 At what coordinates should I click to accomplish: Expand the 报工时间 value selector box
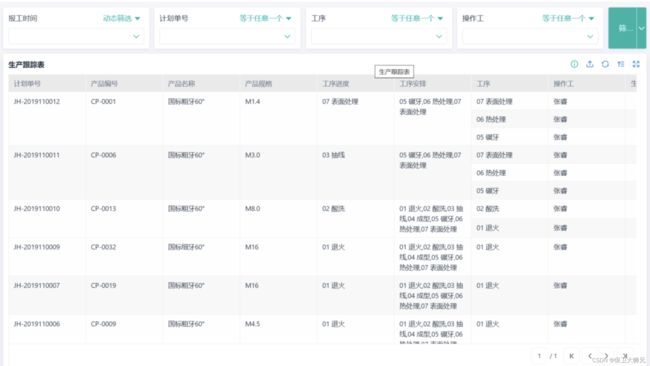point(75,36)
